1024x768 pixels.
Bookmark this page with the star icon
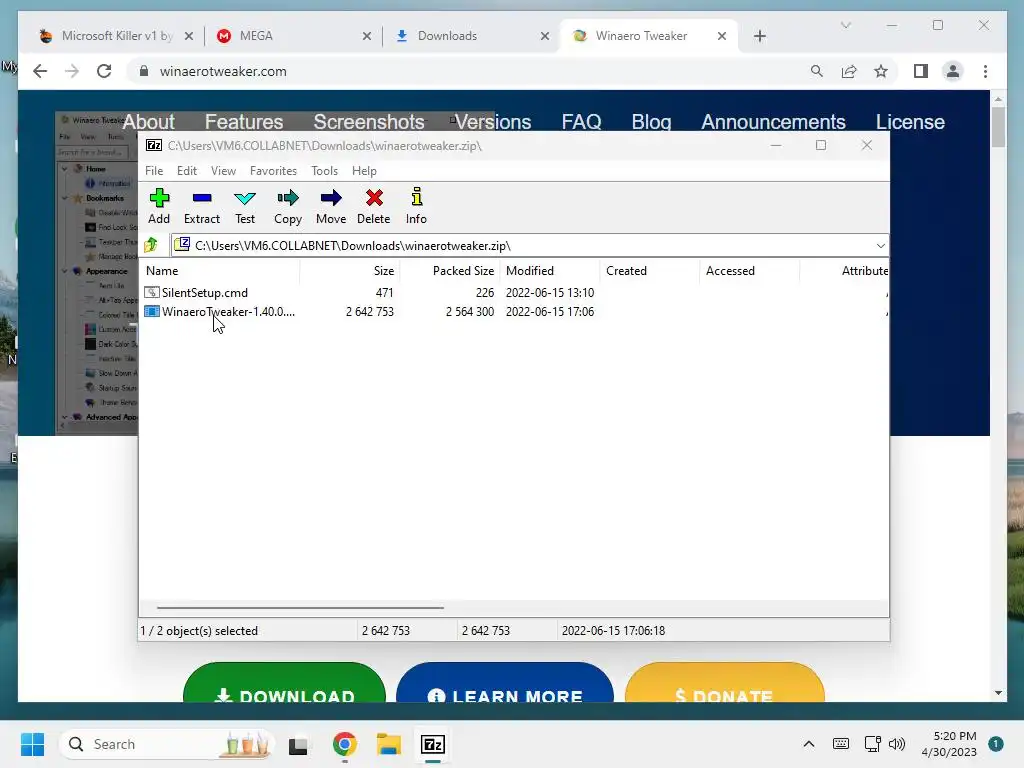click(x=881, y=71)
